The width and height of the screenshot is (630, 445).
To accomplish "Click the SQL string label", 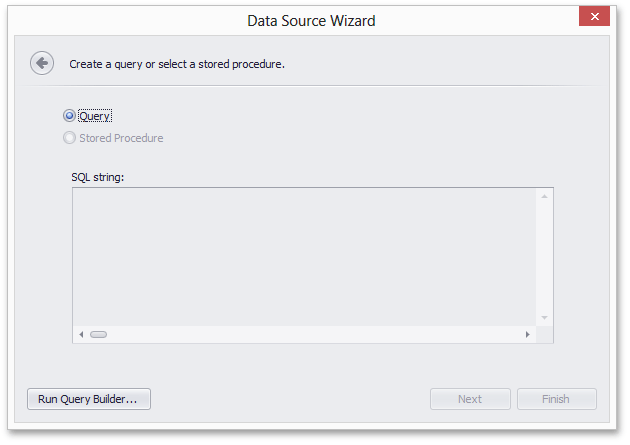I will pos(98,177).
